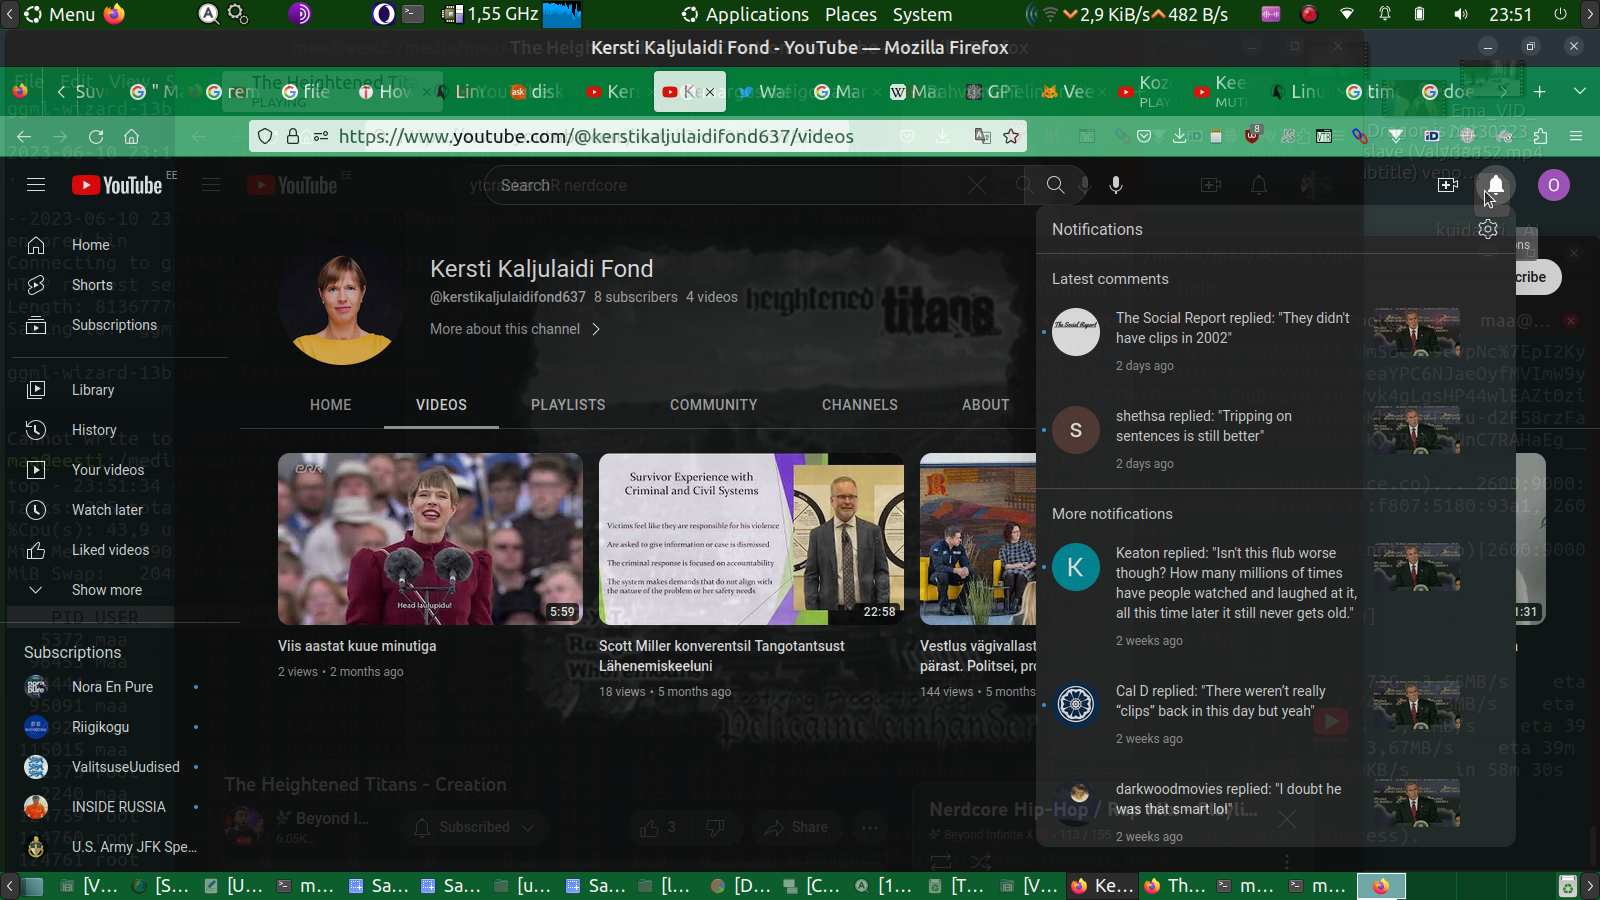Open the Applications menu

(746, 14)
